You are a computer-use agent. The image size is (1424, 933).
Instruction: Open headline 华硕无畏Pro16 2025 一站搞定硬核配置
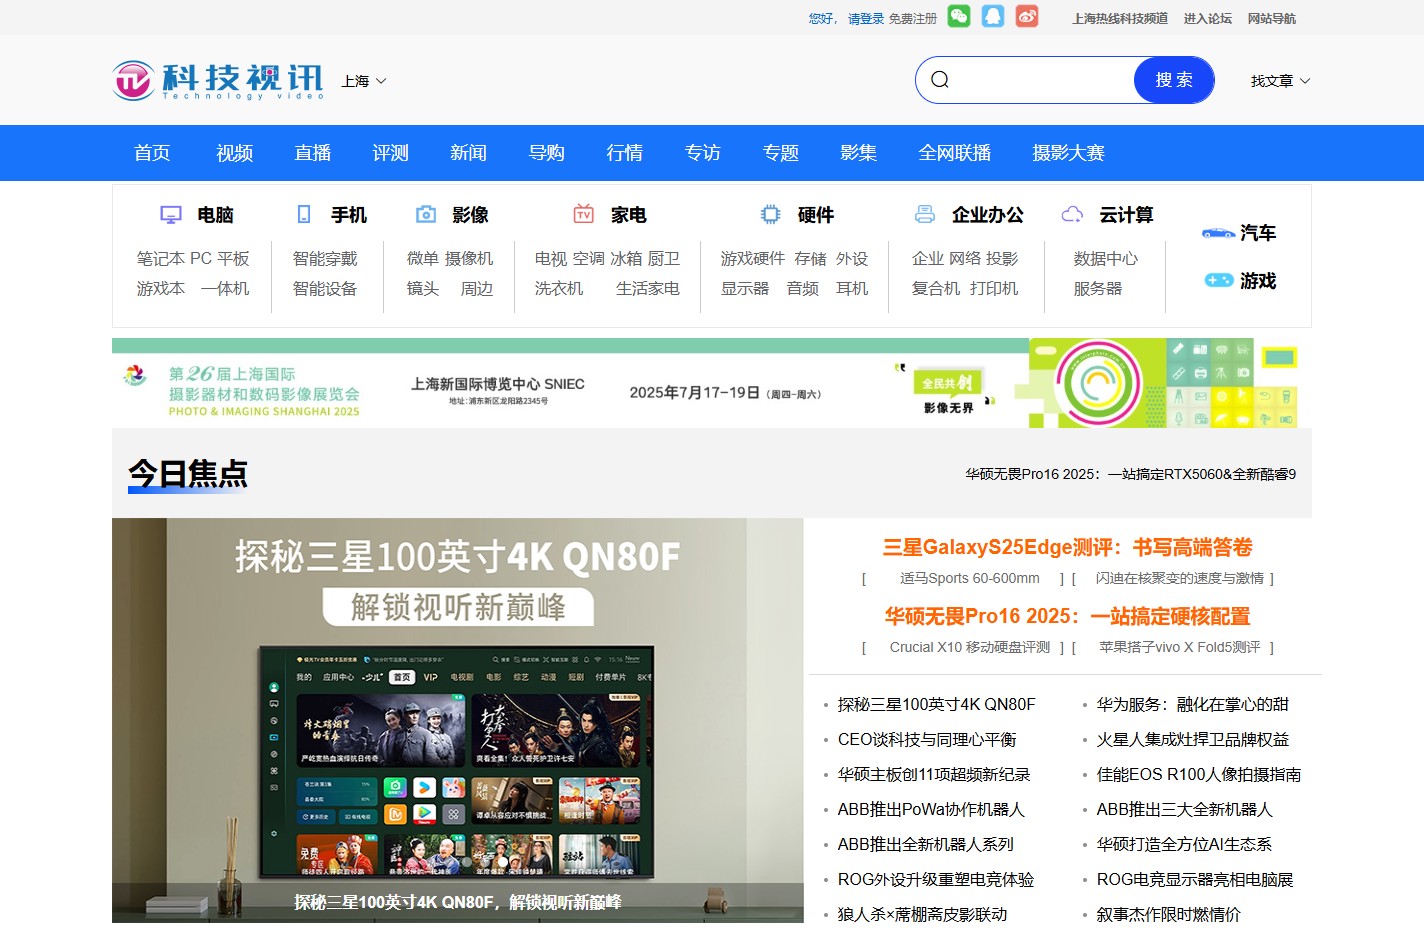pos(1068,616)
